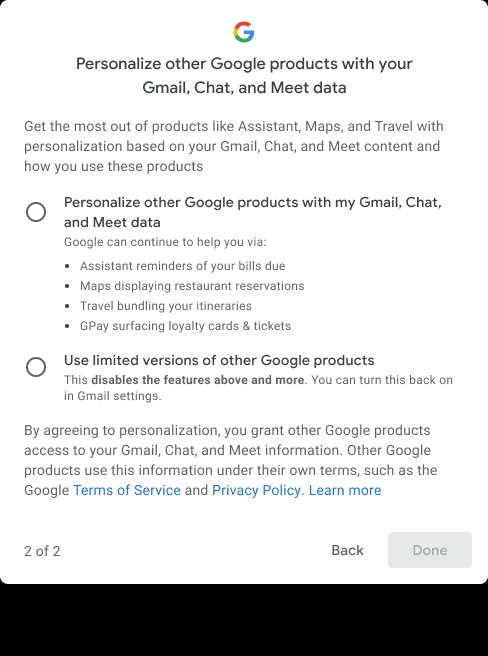Follow the Learn more link
Image resolution: width=488 pixels, height=656 pixels.
click(345, 490)
